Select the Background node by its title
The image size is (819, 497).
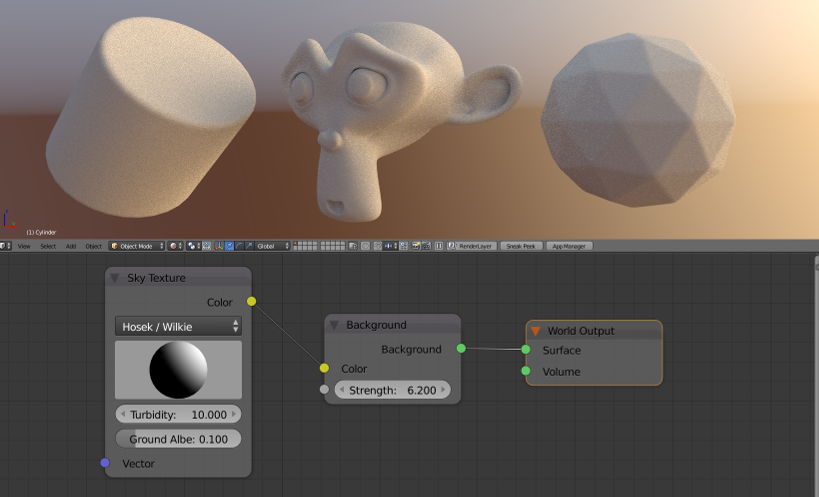[x=376, y=325]
